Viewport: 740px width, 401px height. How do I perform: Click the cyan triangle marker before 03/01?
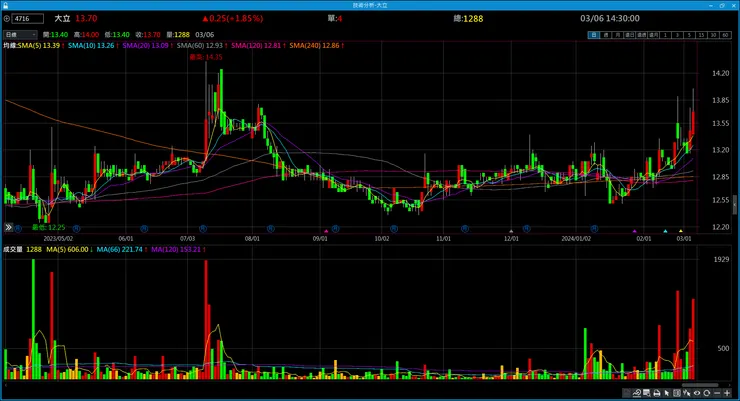665,231
